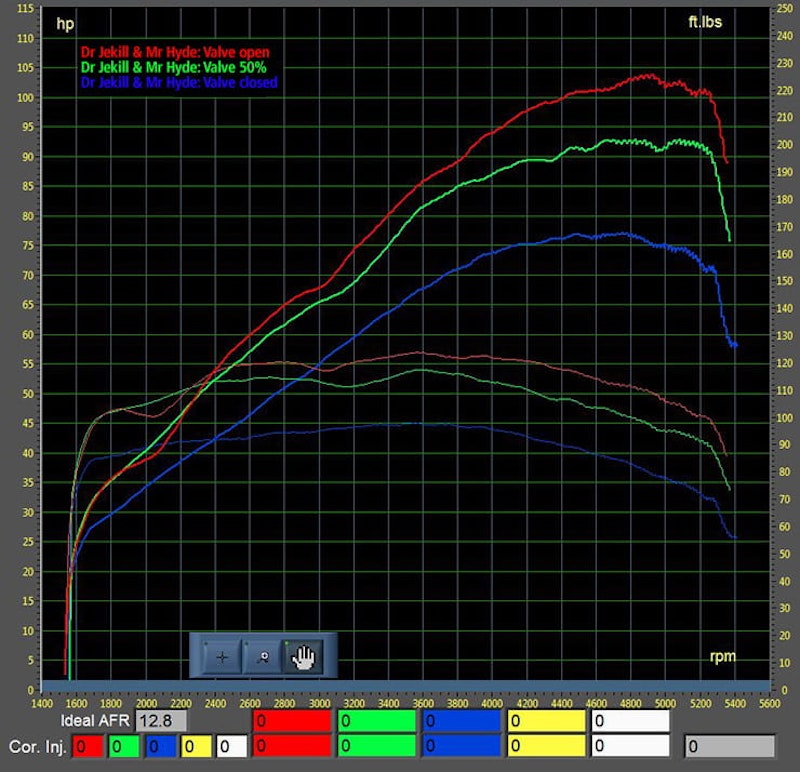The height and width of the screenshot is (772, 800).
Task: Click the 1400 rpm axis tick value
Action: click(x=42, y=704)
